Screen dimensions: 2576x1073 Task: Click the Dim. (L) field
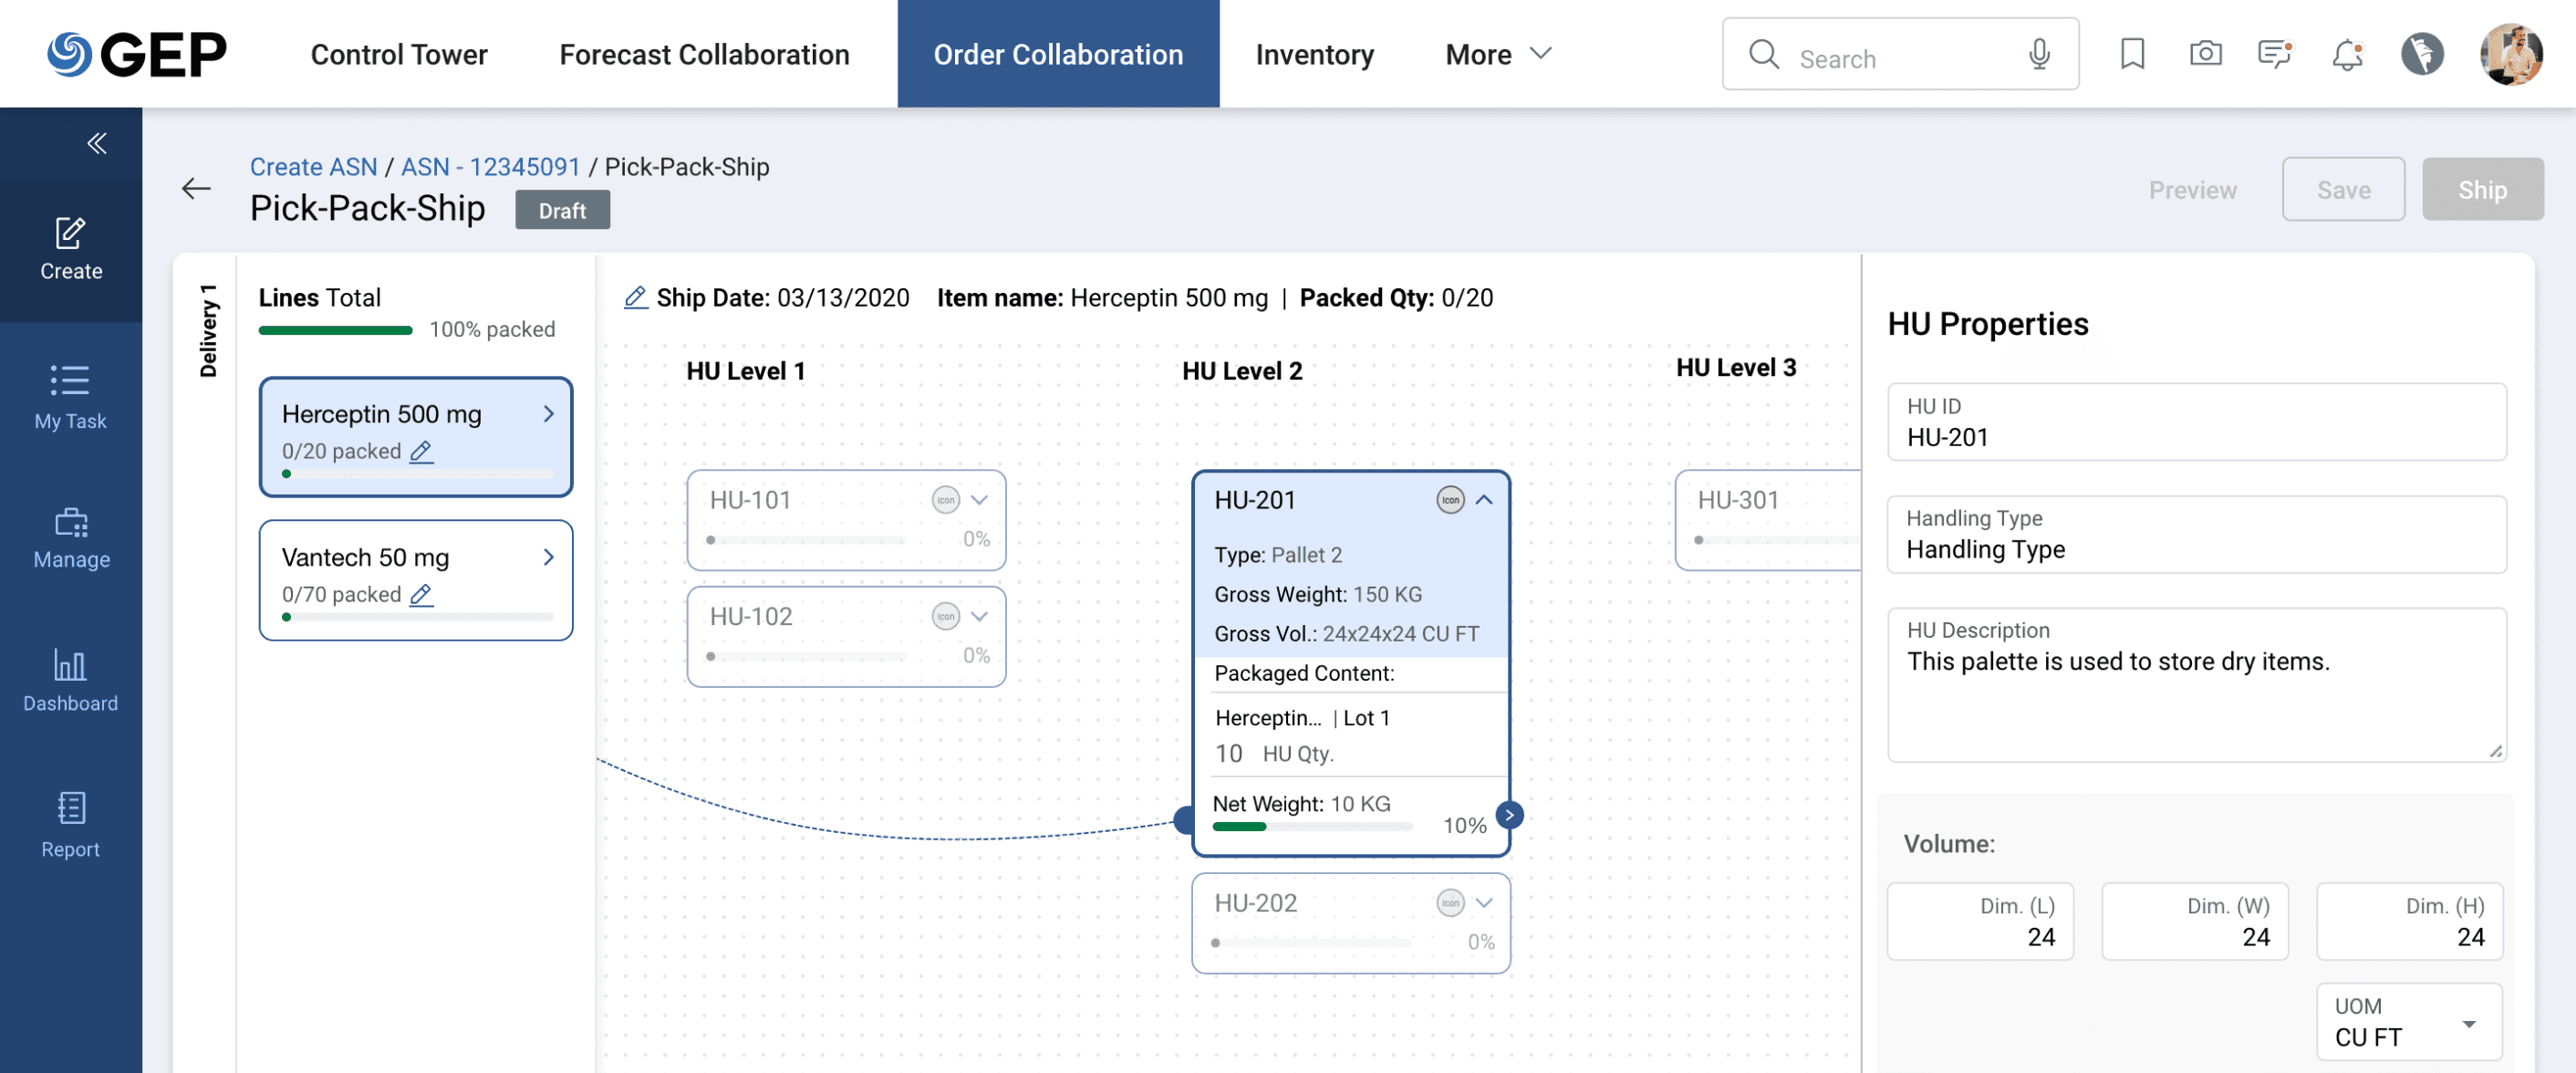point(1980,922)
